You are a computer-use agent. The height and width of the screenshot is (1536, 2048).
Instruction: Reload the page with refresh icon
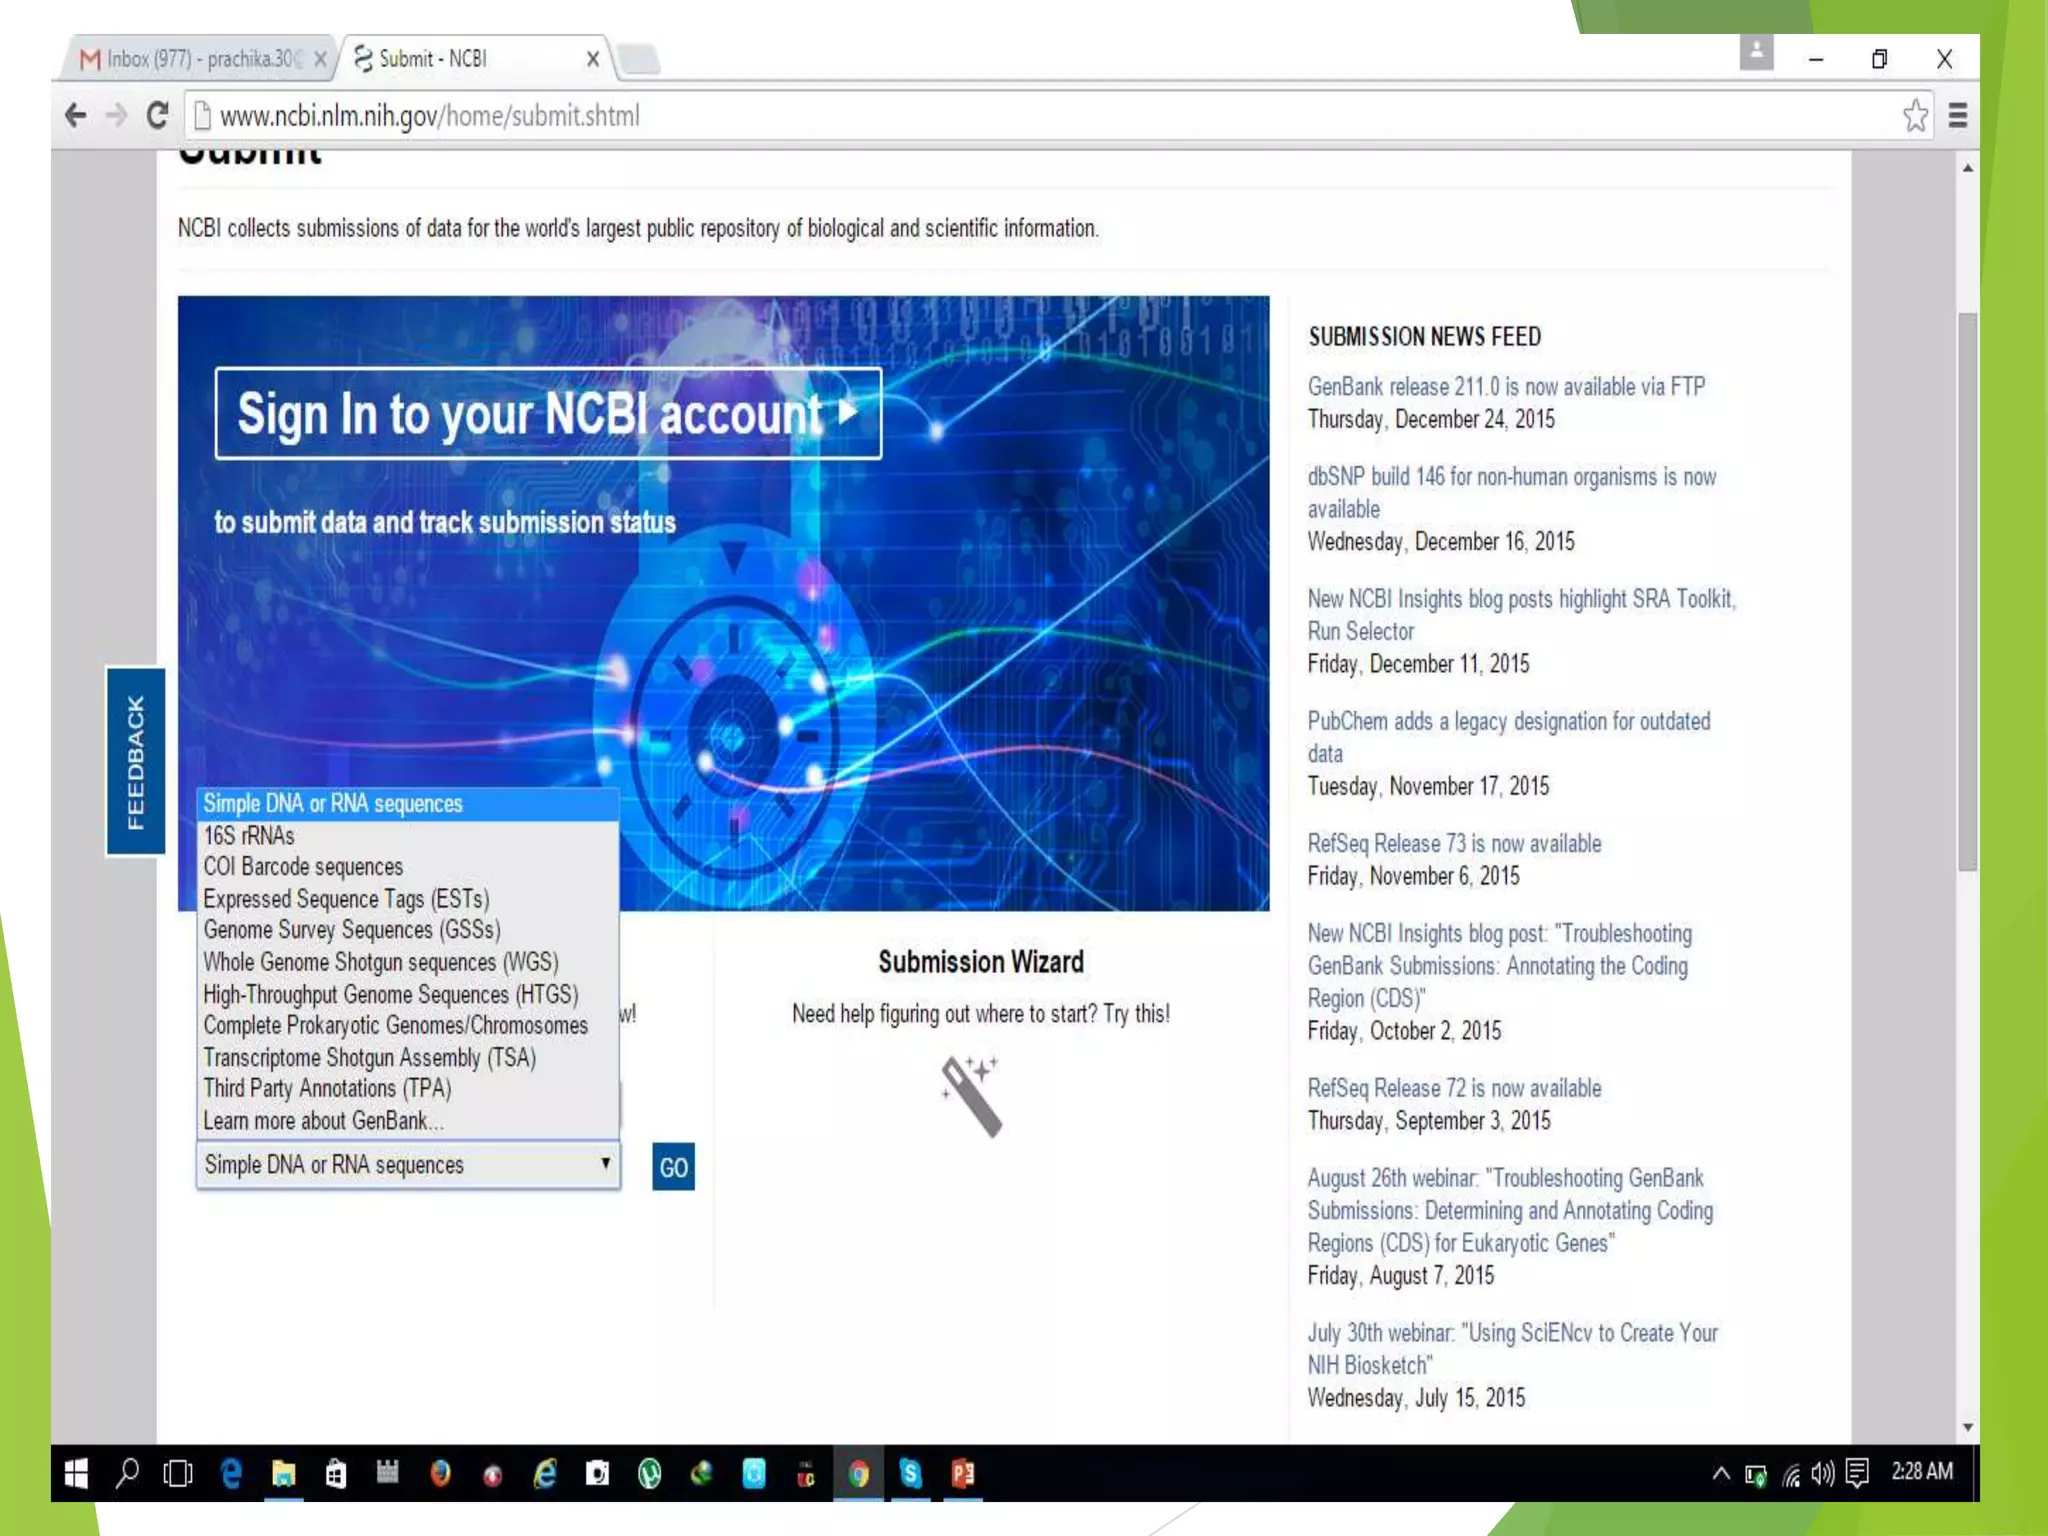click(157, 116)
